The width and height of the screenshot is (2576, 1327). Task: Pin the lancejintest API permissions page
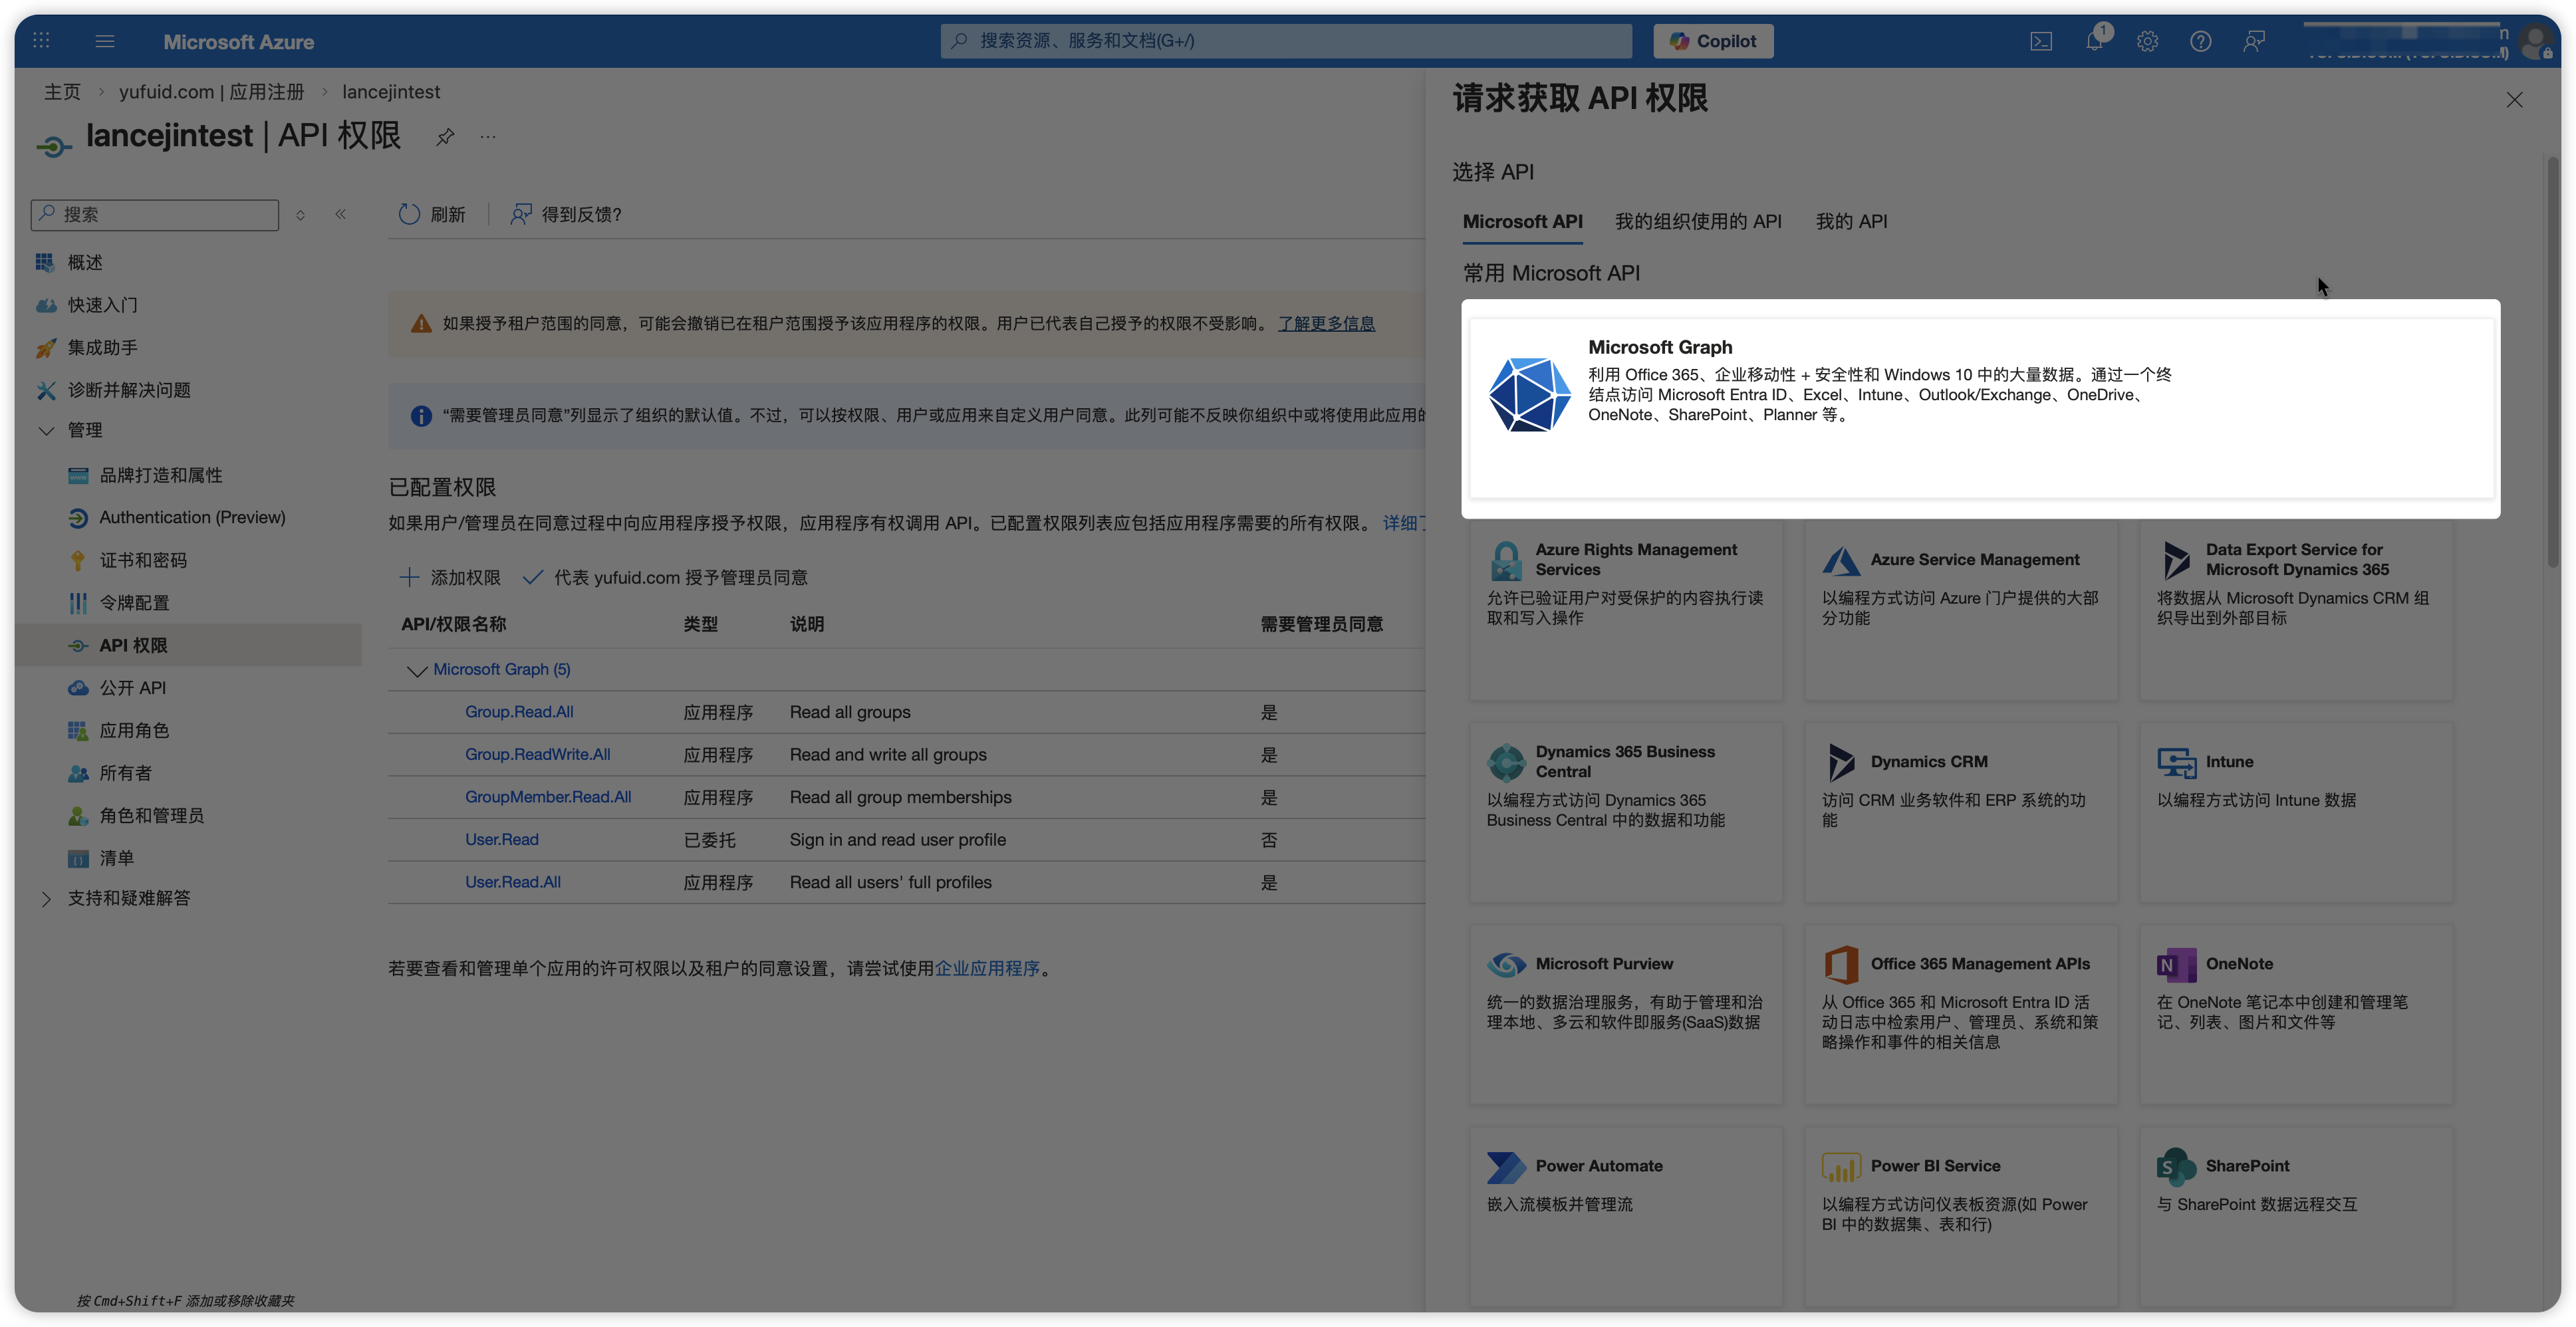pyautogui.click(x=445, y=137)
